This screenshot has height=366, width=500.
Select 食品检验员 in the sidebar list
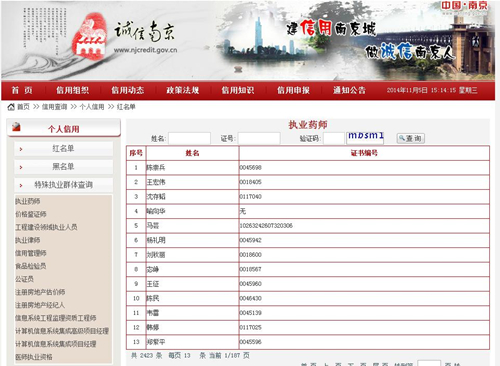point(31,266)
